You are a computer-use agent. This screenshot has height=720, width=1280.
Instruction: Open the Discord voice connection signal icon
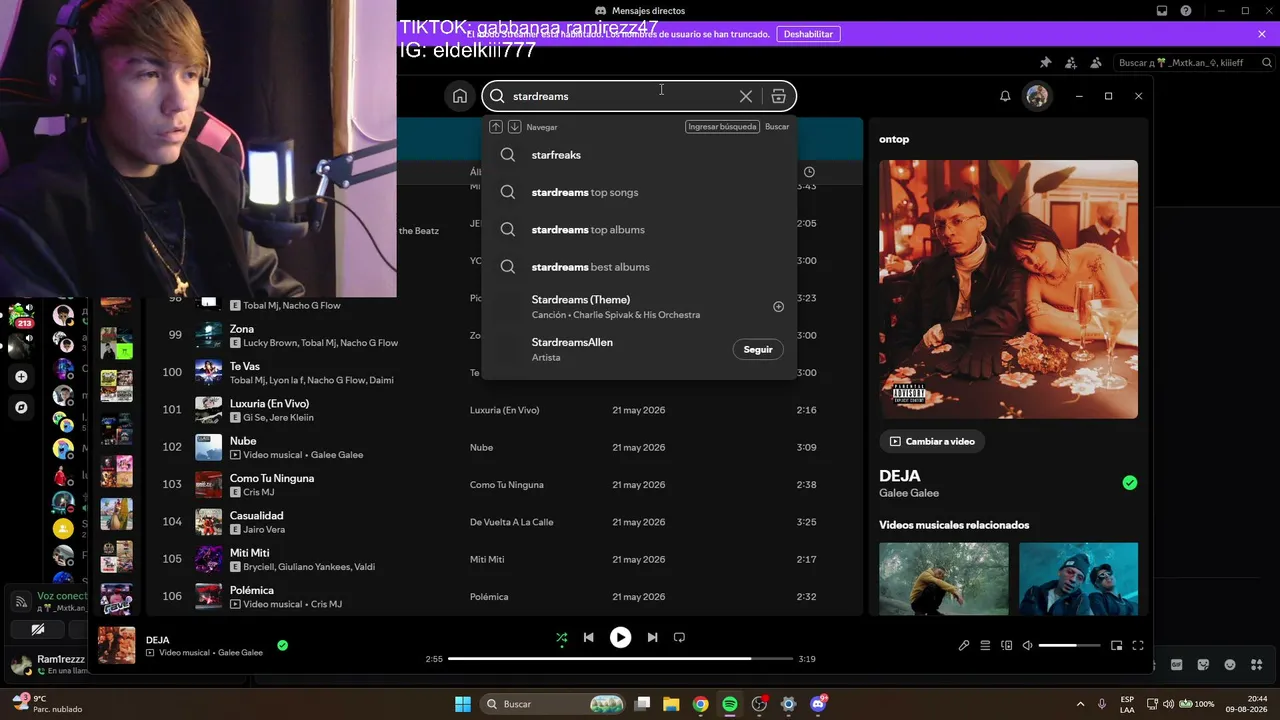(x=20, y=601)
